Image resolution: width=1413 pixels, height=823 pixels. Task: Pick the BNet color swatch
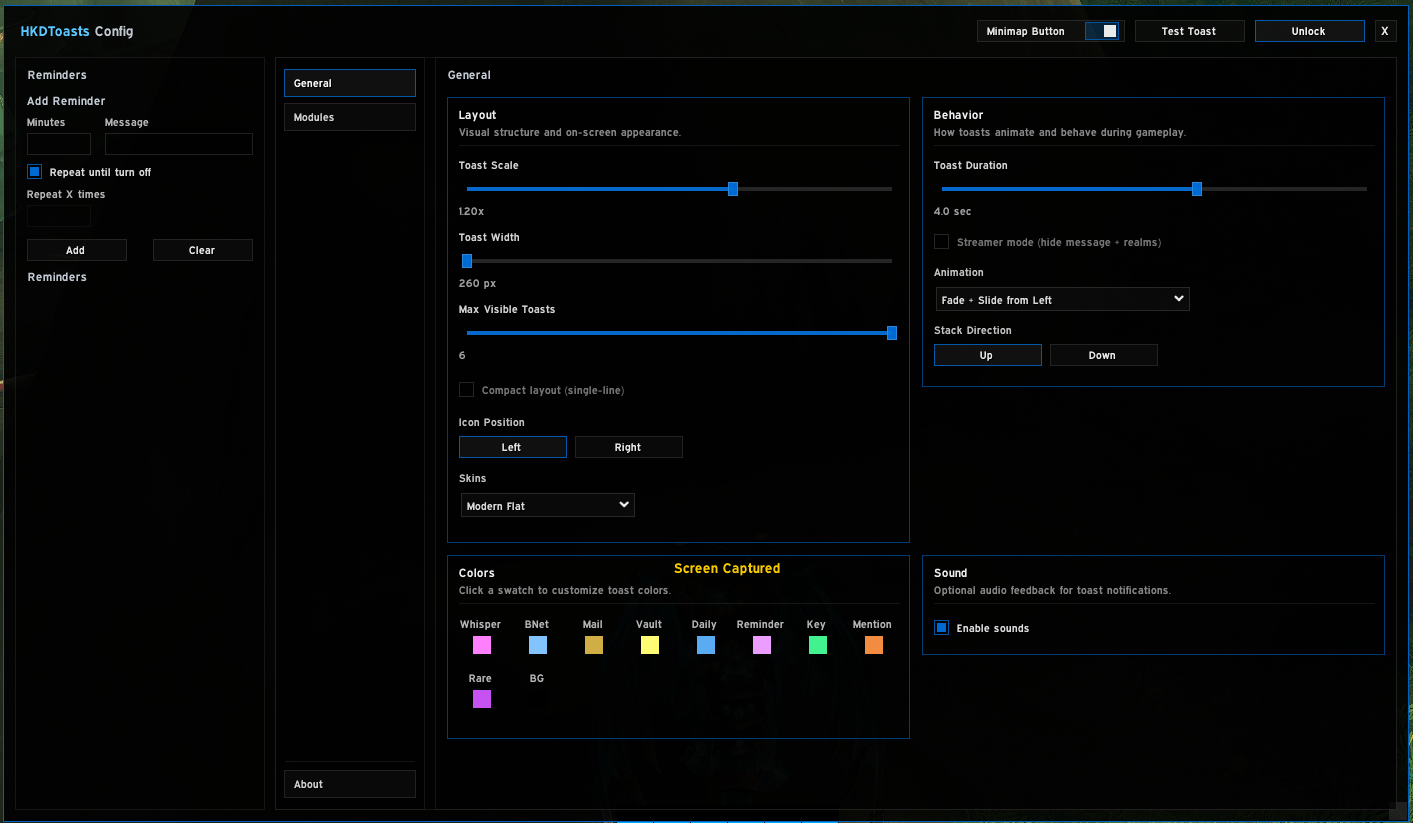click(538, 645)
